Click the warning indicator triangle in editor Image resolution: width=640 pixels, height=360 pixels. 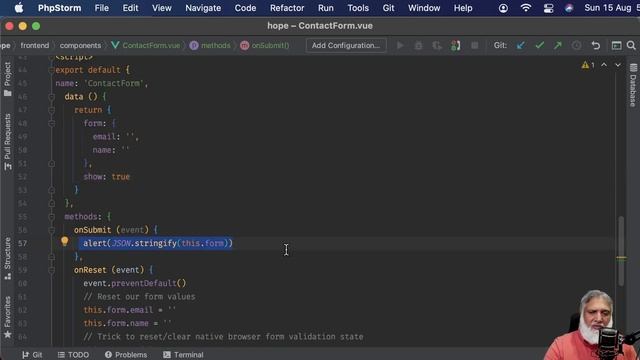pyautogui.click(x=585, y=65)
